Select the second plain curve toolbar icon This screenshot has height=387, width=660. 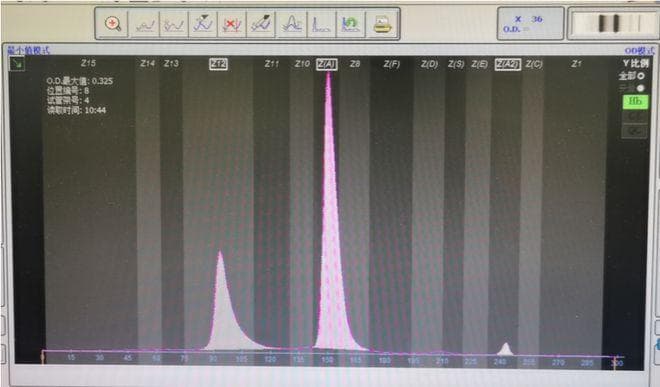click(x=174, y=24)
